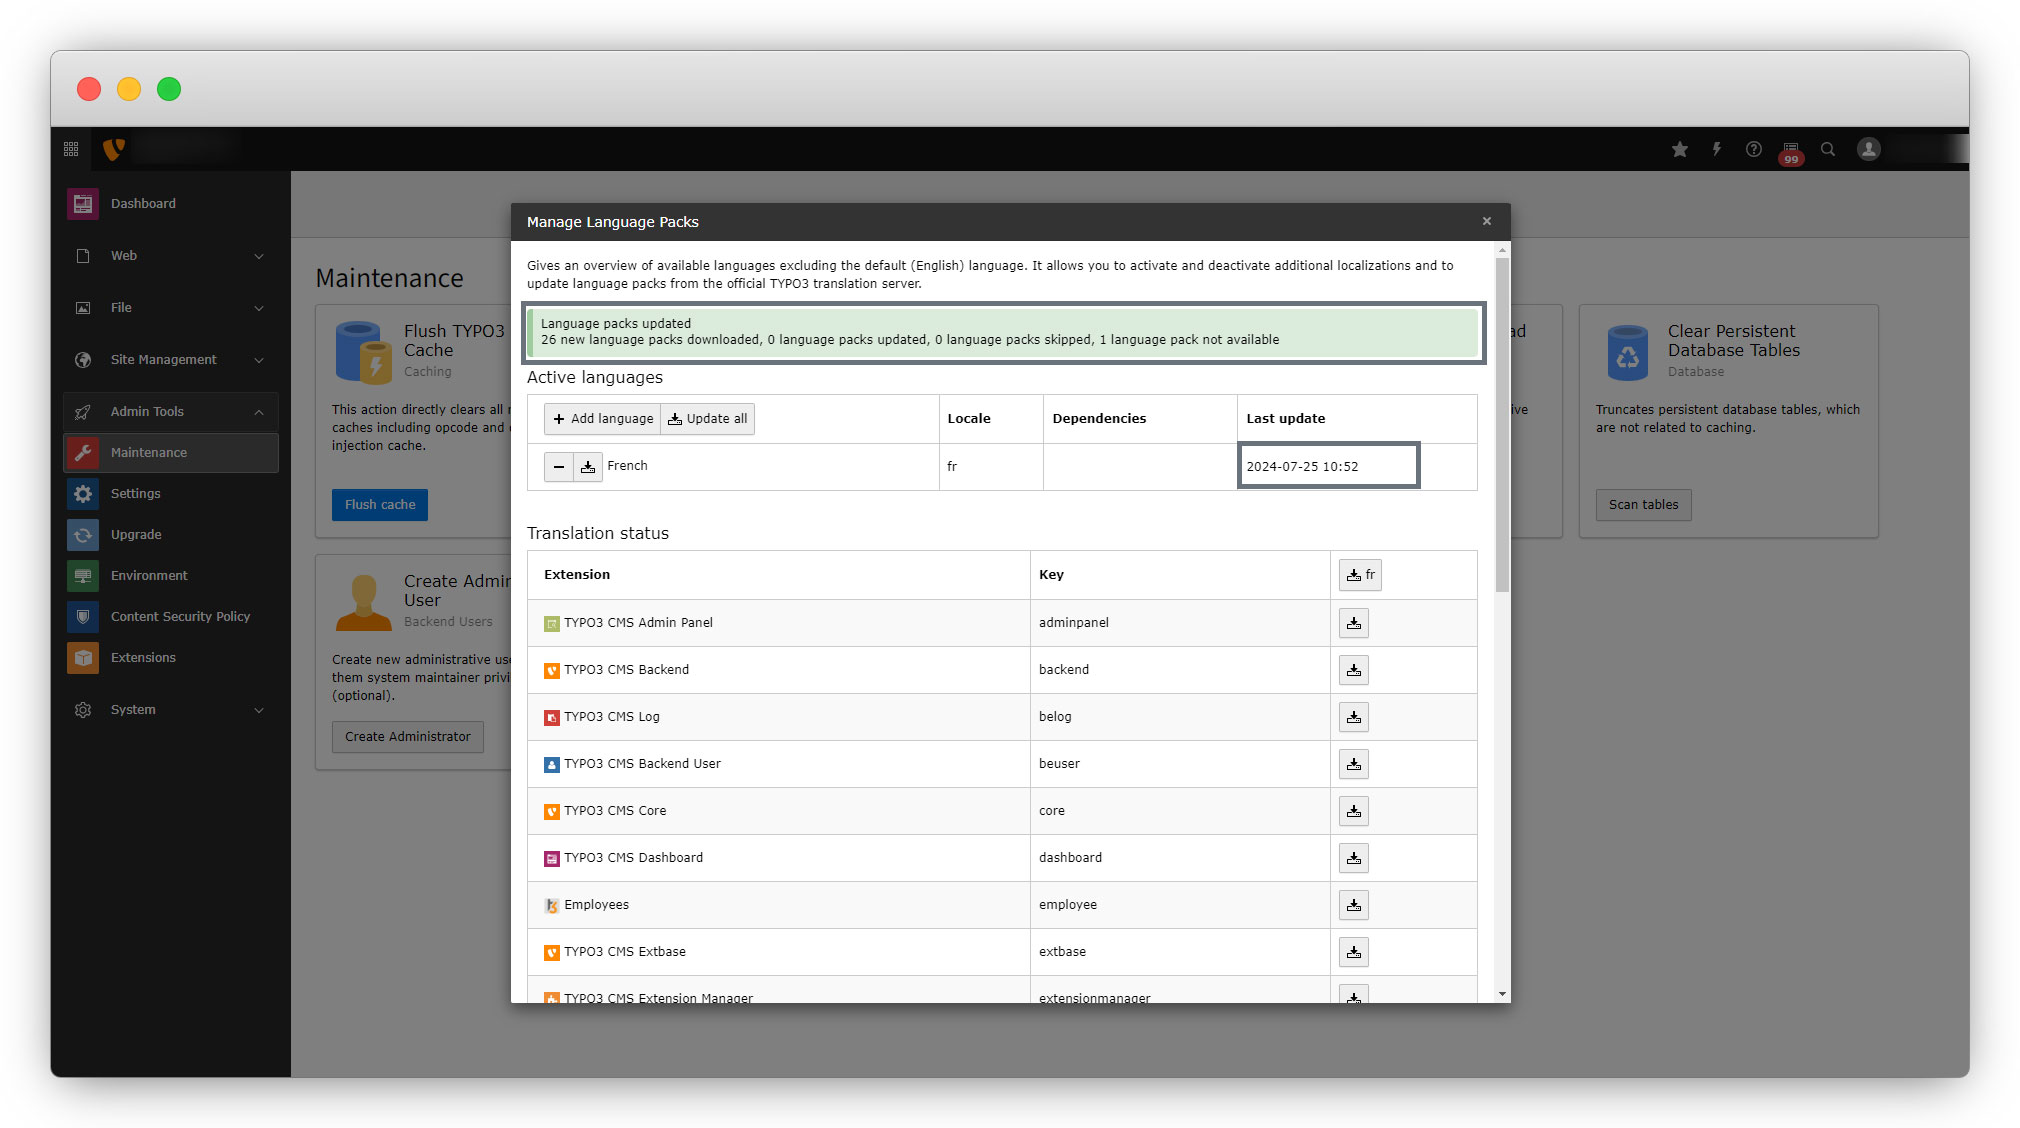Click download icon next to French language
Image resolution: width=2020 pixels, height=1128 pixels.
click(x=588, y=467)
